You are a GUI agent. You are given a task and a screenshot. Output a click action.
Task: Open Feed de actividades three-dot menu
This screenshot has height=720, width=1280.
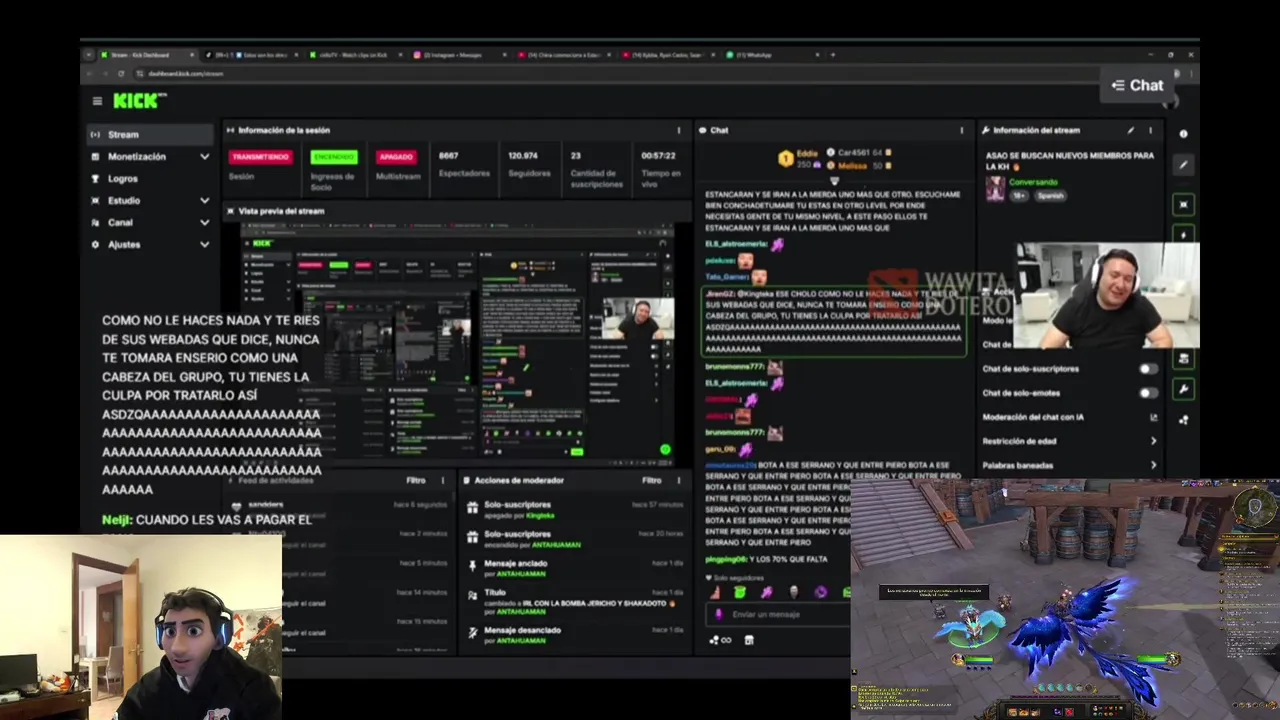point(443,481)
